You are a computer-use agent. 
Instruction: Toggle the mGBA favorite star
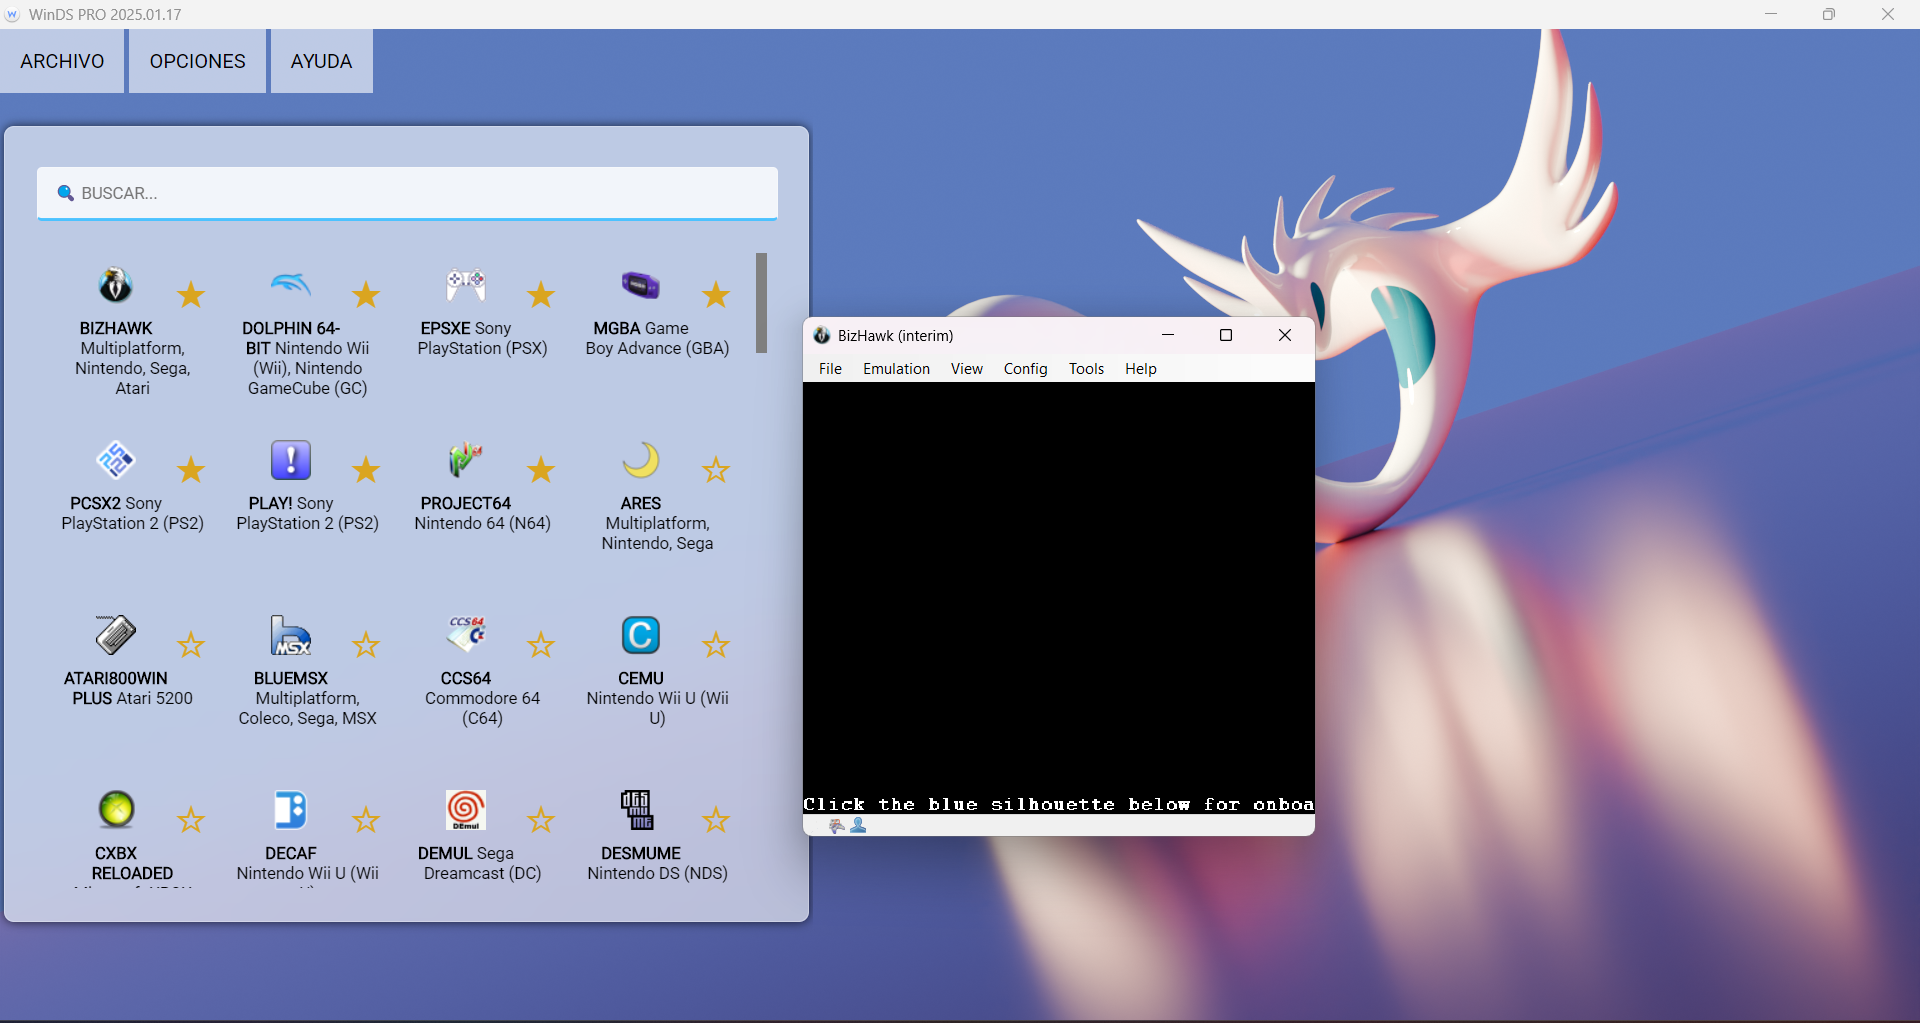pyautogui.click(x=716, y=295)
